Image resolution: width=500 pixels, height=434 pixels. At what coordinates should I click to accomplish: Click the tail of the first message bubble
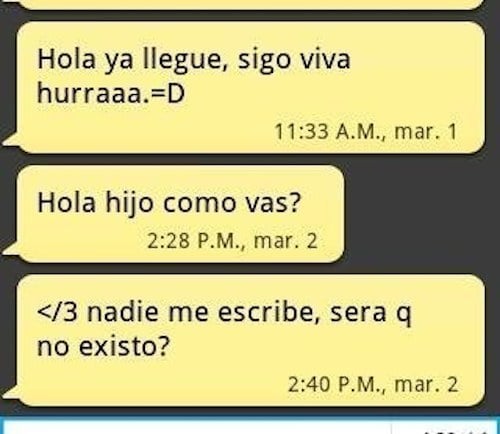(x=10, y=140)
